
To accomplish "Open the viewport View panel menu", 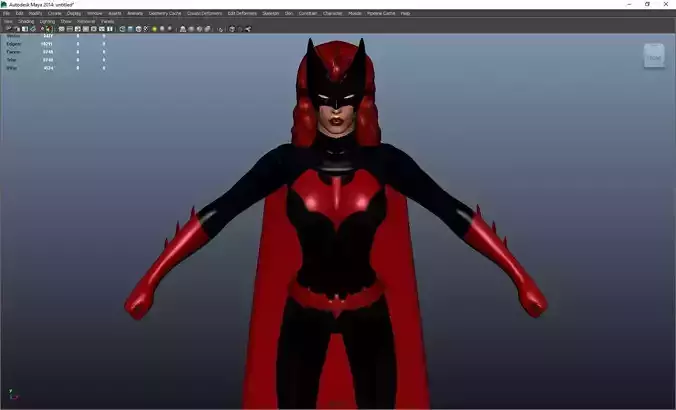I will [x=8, y=21].
